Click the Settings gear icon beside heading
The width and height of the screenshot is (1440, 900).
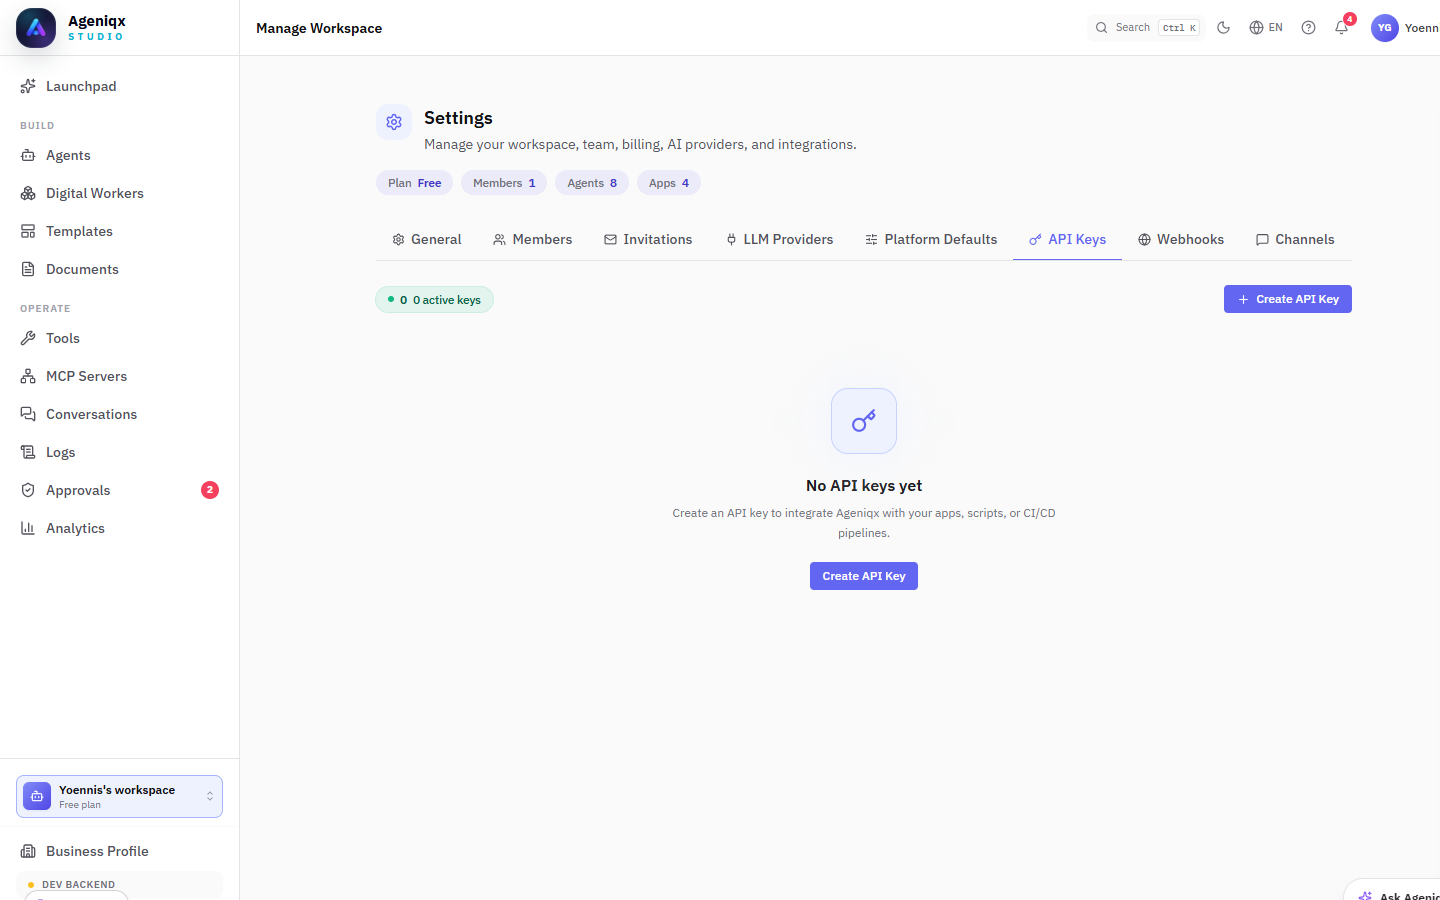tap(394, 122)
